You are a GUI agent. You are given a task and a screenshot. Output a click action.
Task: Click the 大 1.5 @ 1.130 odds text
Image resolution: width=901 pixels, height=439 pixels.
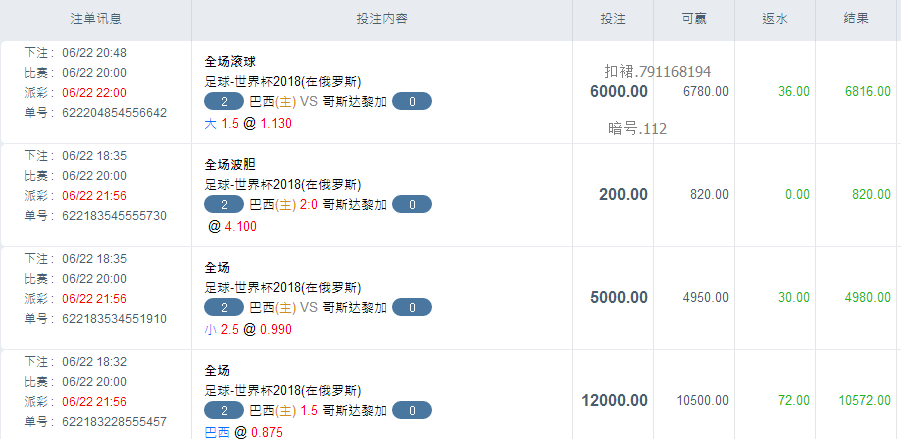[x=248, y=123]
